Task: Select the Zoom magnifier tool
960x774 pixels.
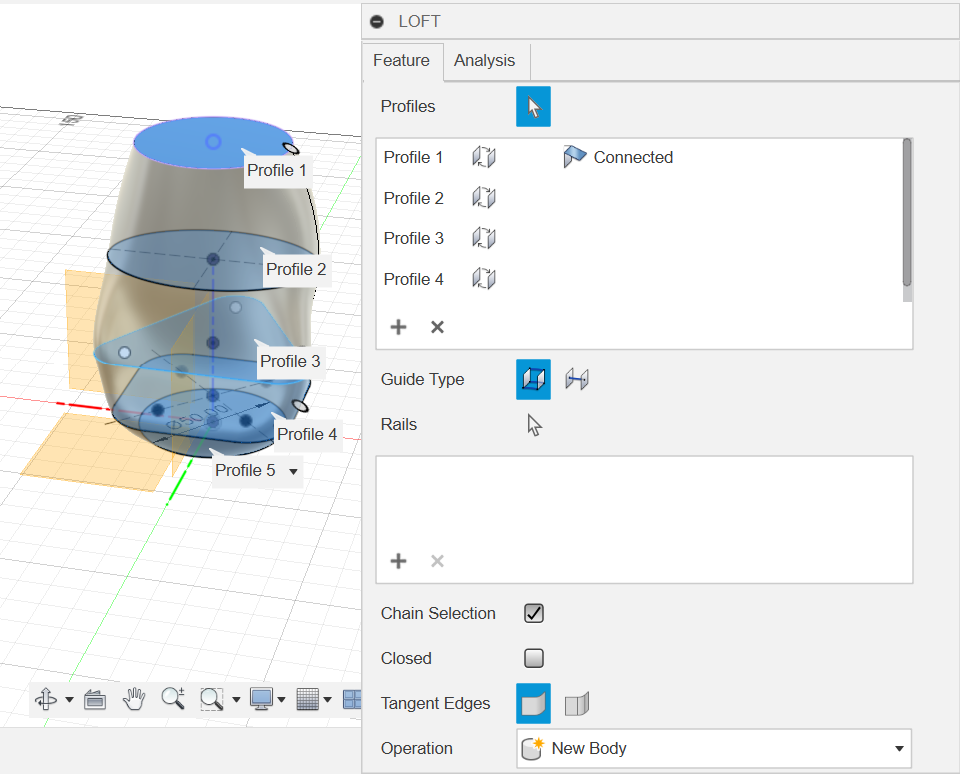Action: pyautogui.click(x=173, y=699)
